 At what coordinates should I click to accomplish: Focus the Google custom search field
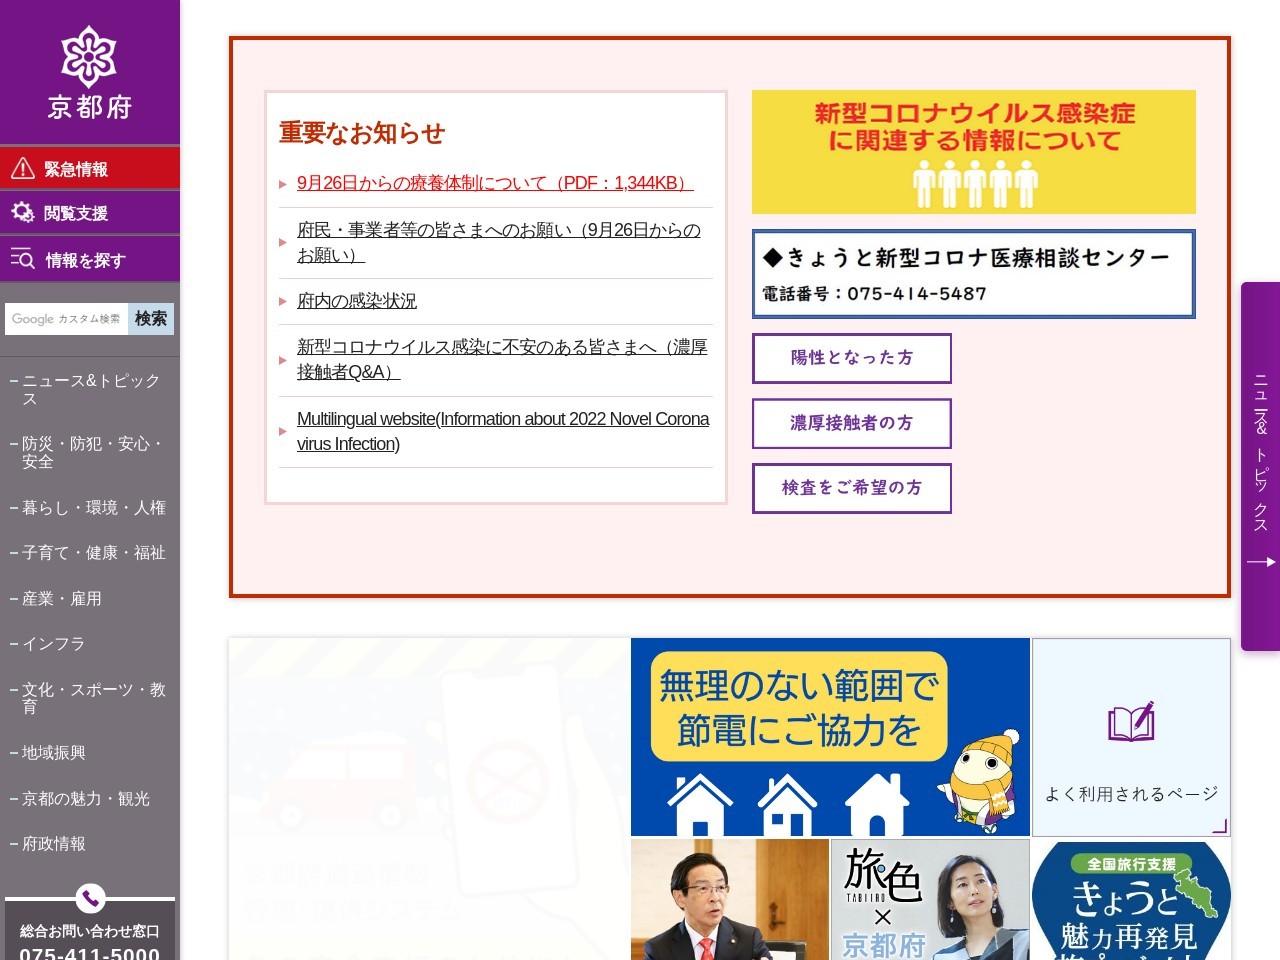(x=66, y=319)
